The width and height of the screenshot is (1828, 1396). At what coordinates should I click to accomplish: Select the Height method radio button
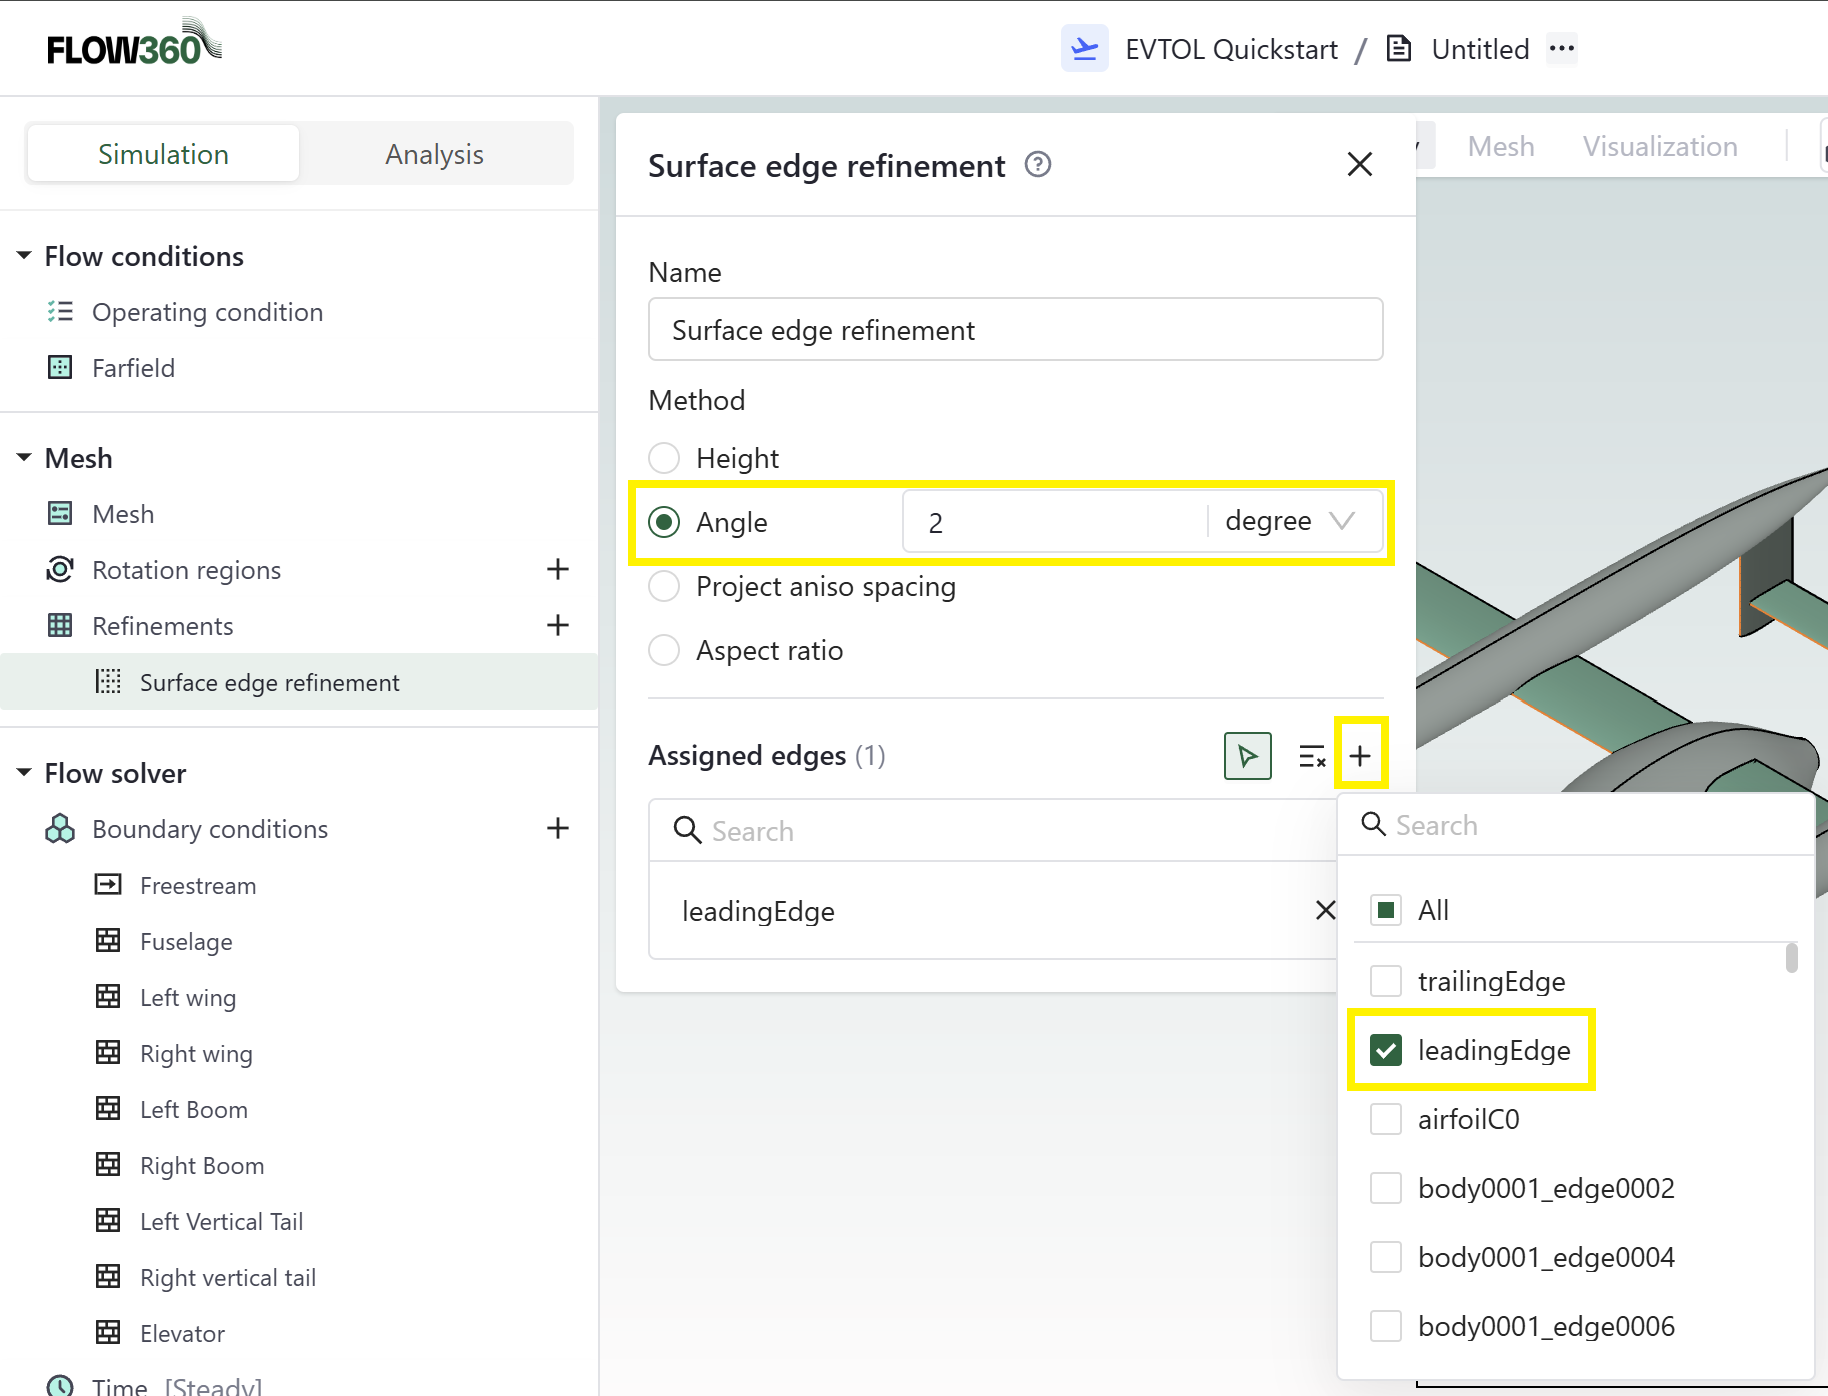(664, 458)
